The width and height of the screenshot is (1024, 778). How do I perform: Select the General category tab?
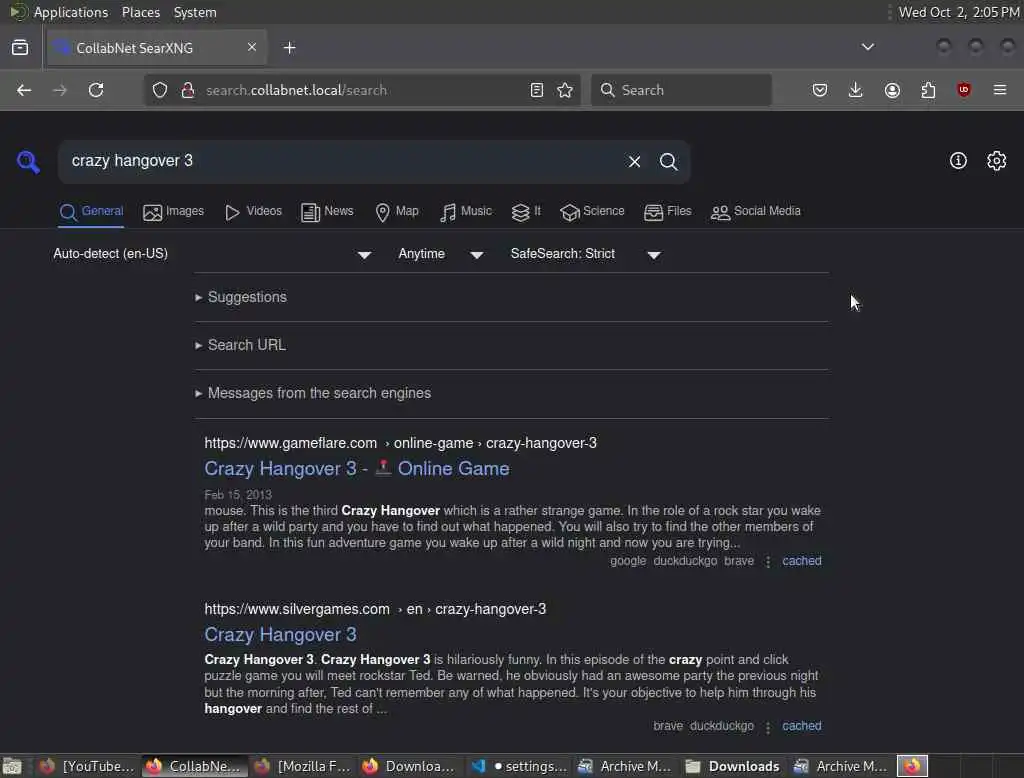(x=91, y=212)
